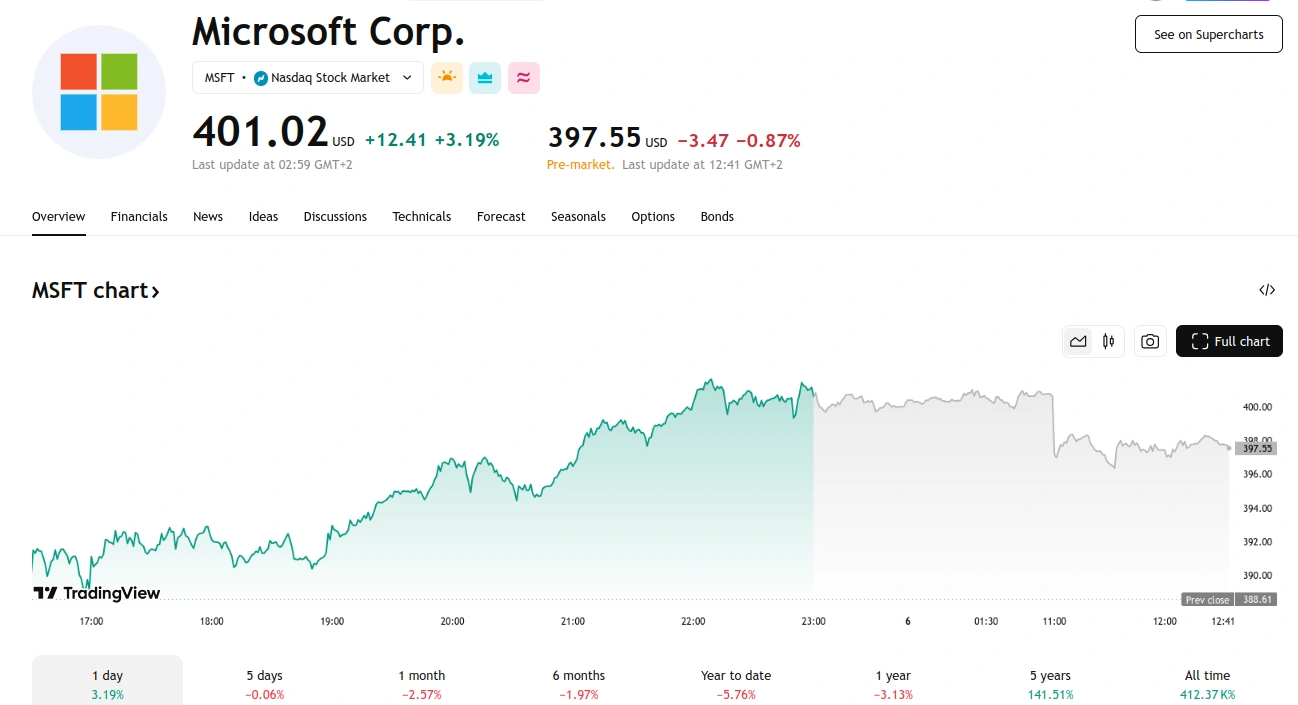Click the TradingView logo on the chart

point(96,592)
